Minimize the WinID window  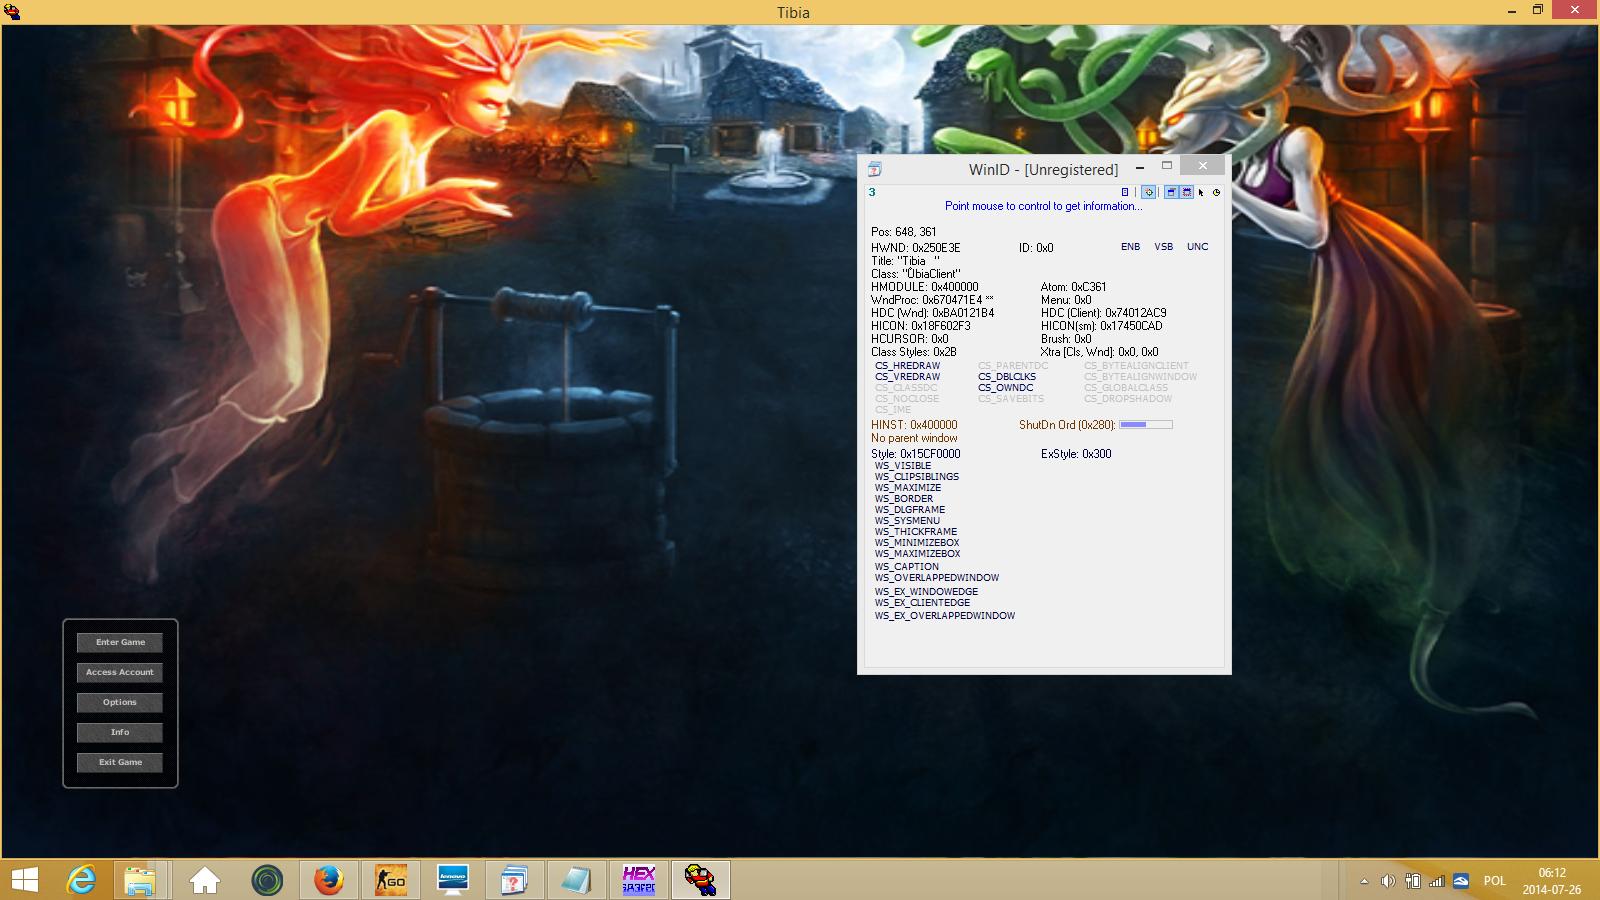pos(1139,168)
